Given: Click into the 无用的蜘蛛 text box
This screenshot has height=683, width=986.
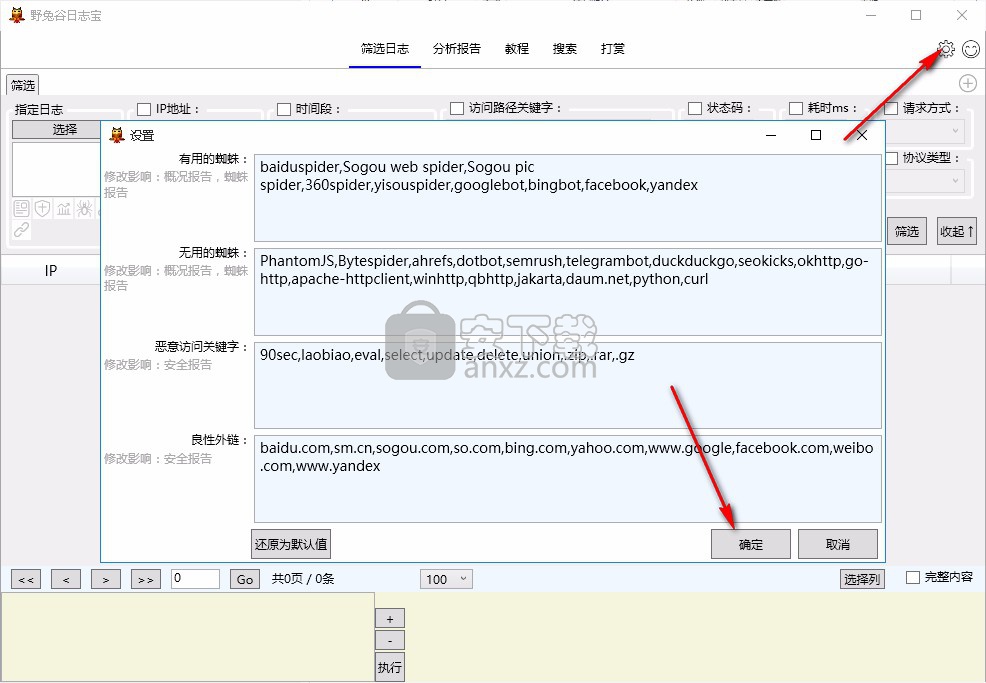Looking at the screenshot, I should (x=568, y=292).
